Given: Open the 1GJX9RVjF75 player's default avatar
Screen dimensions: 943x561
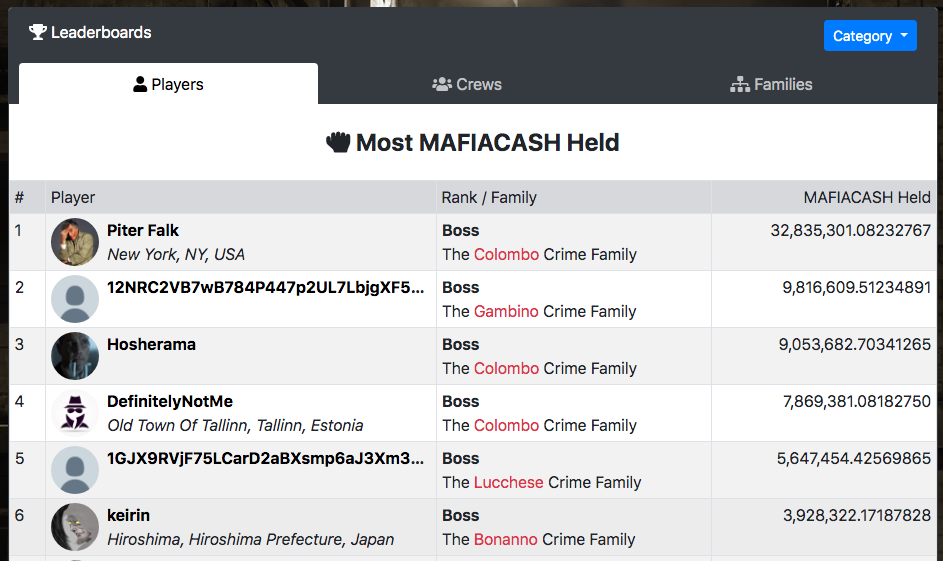Looking at the screenshot, I should pyautogui.click(x=75, y=470).
